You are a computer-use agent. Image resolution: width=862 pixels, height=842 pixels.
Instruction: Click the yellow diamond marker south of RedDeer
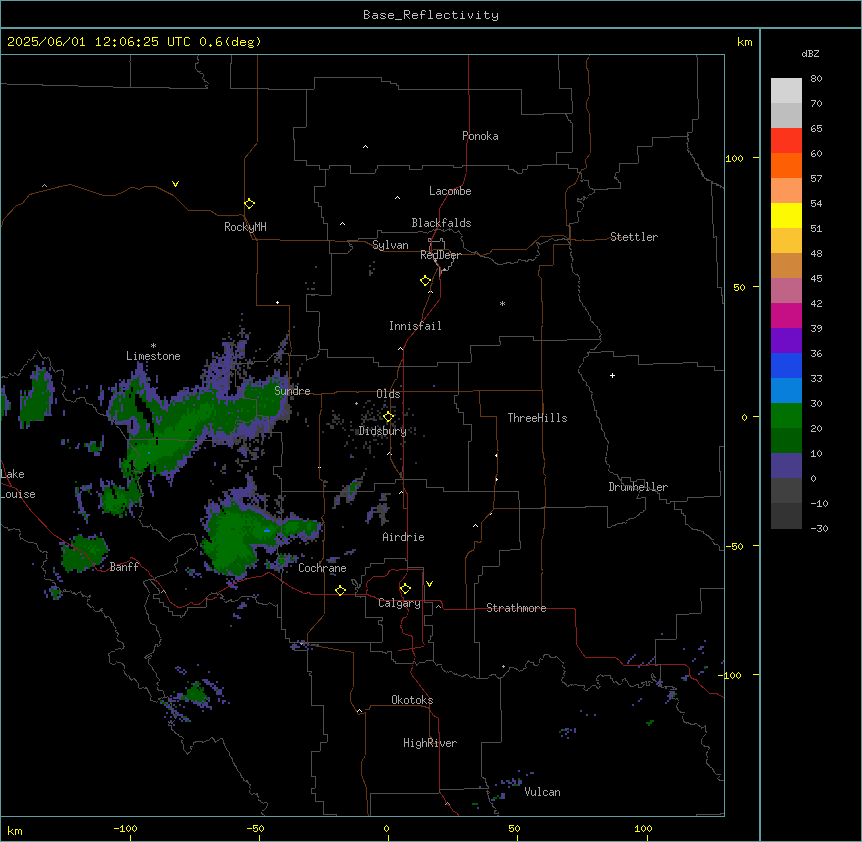pyautogui.click(x=426, y=281)
